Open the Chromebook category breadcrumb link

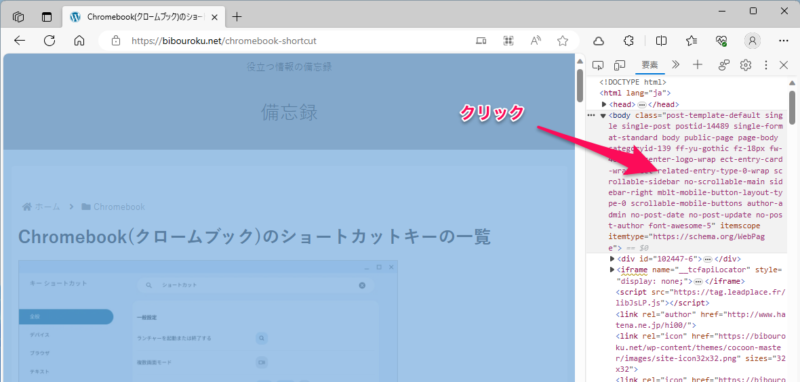tap(113, 207)
